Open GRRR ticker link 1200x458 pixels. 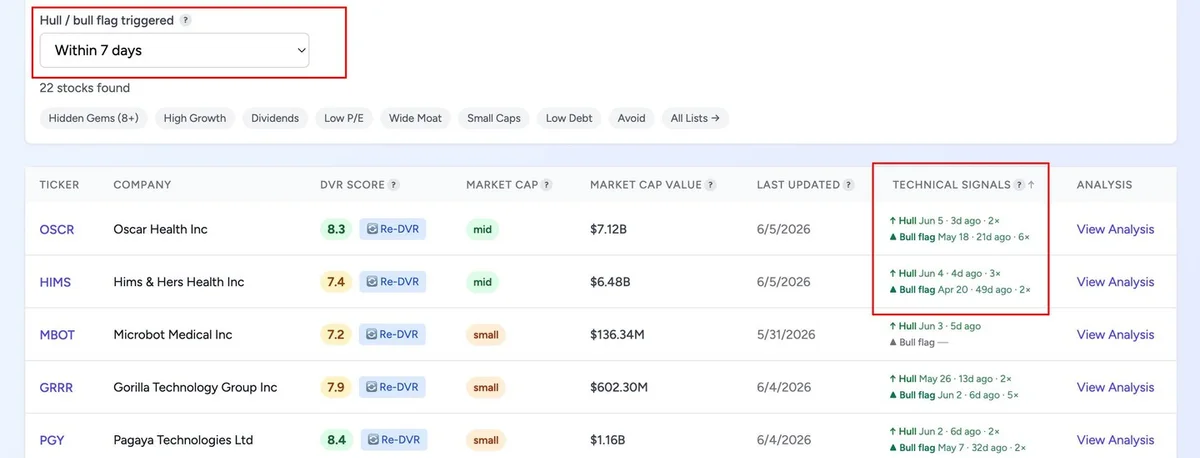point(58,387)
